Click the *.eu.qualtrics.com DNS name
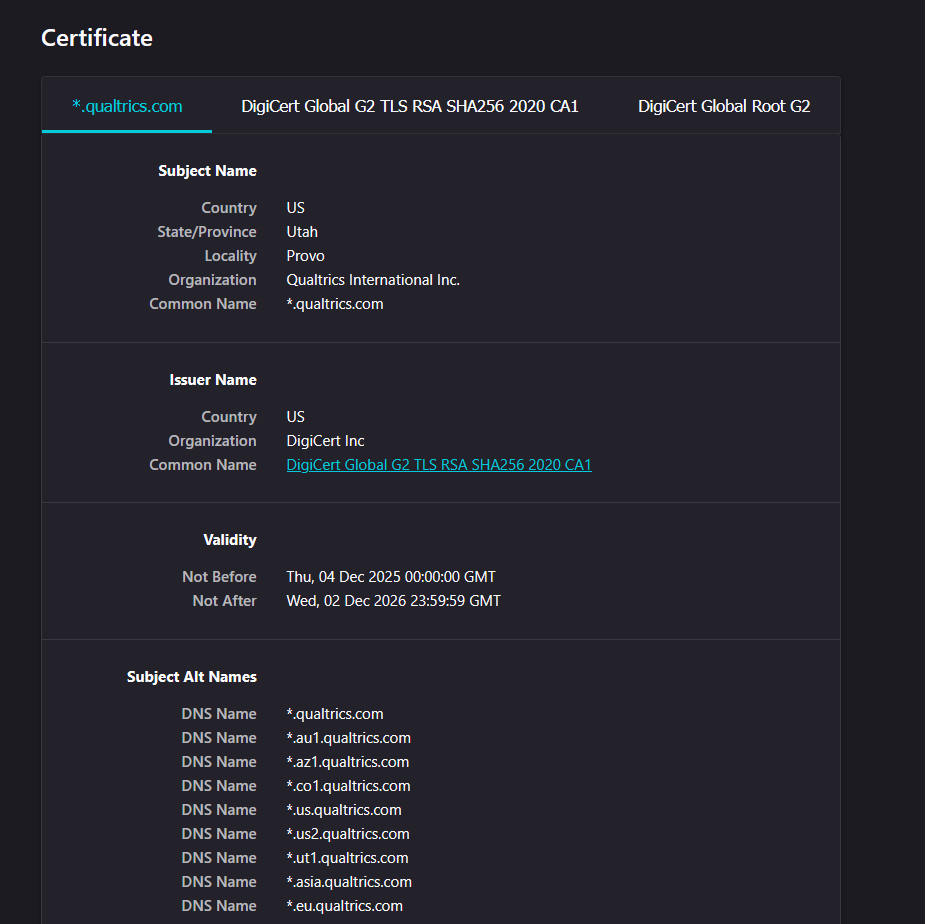 point(344,906)
